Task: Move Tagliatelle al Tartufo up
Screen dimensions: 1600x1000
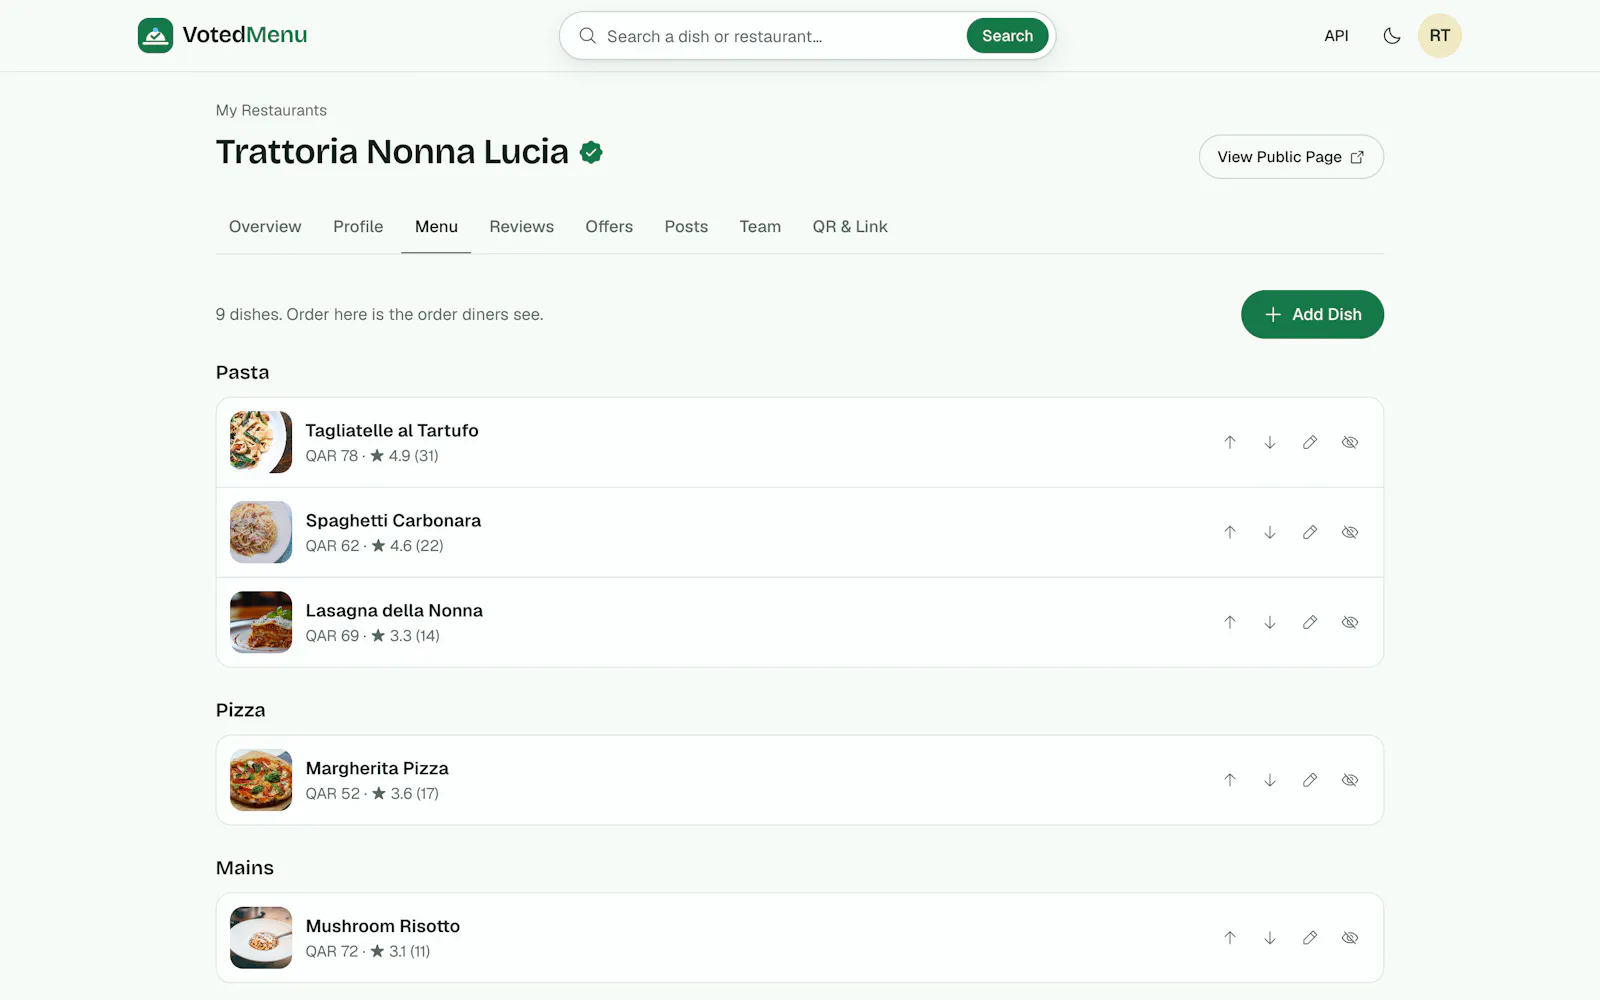Action: coord(1230,442)
